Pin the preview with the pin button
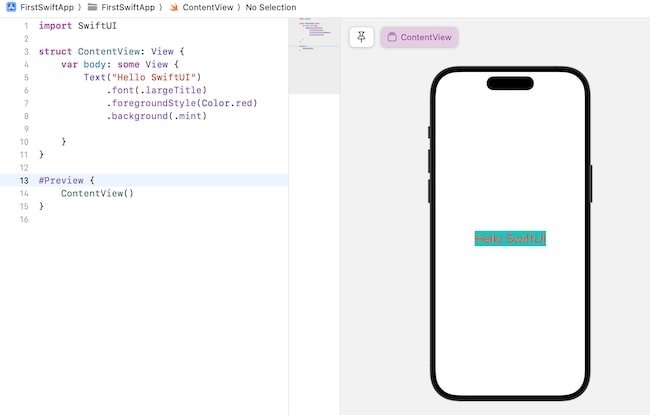 pos(361,37)
